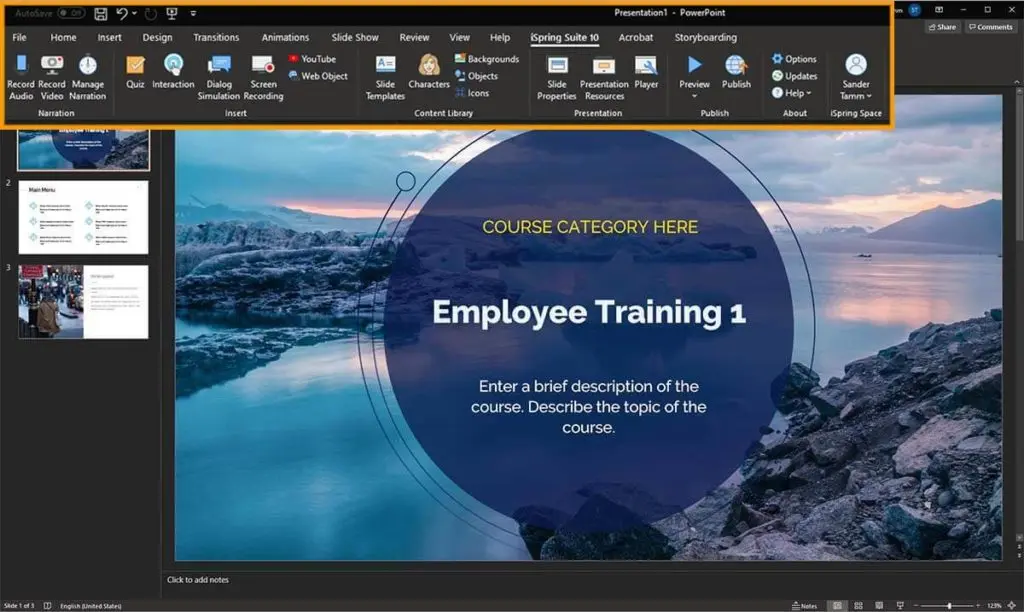This screenshot has width=1024, height=612.
Task: Open Slide Templates library
Action: coord(385,78)
